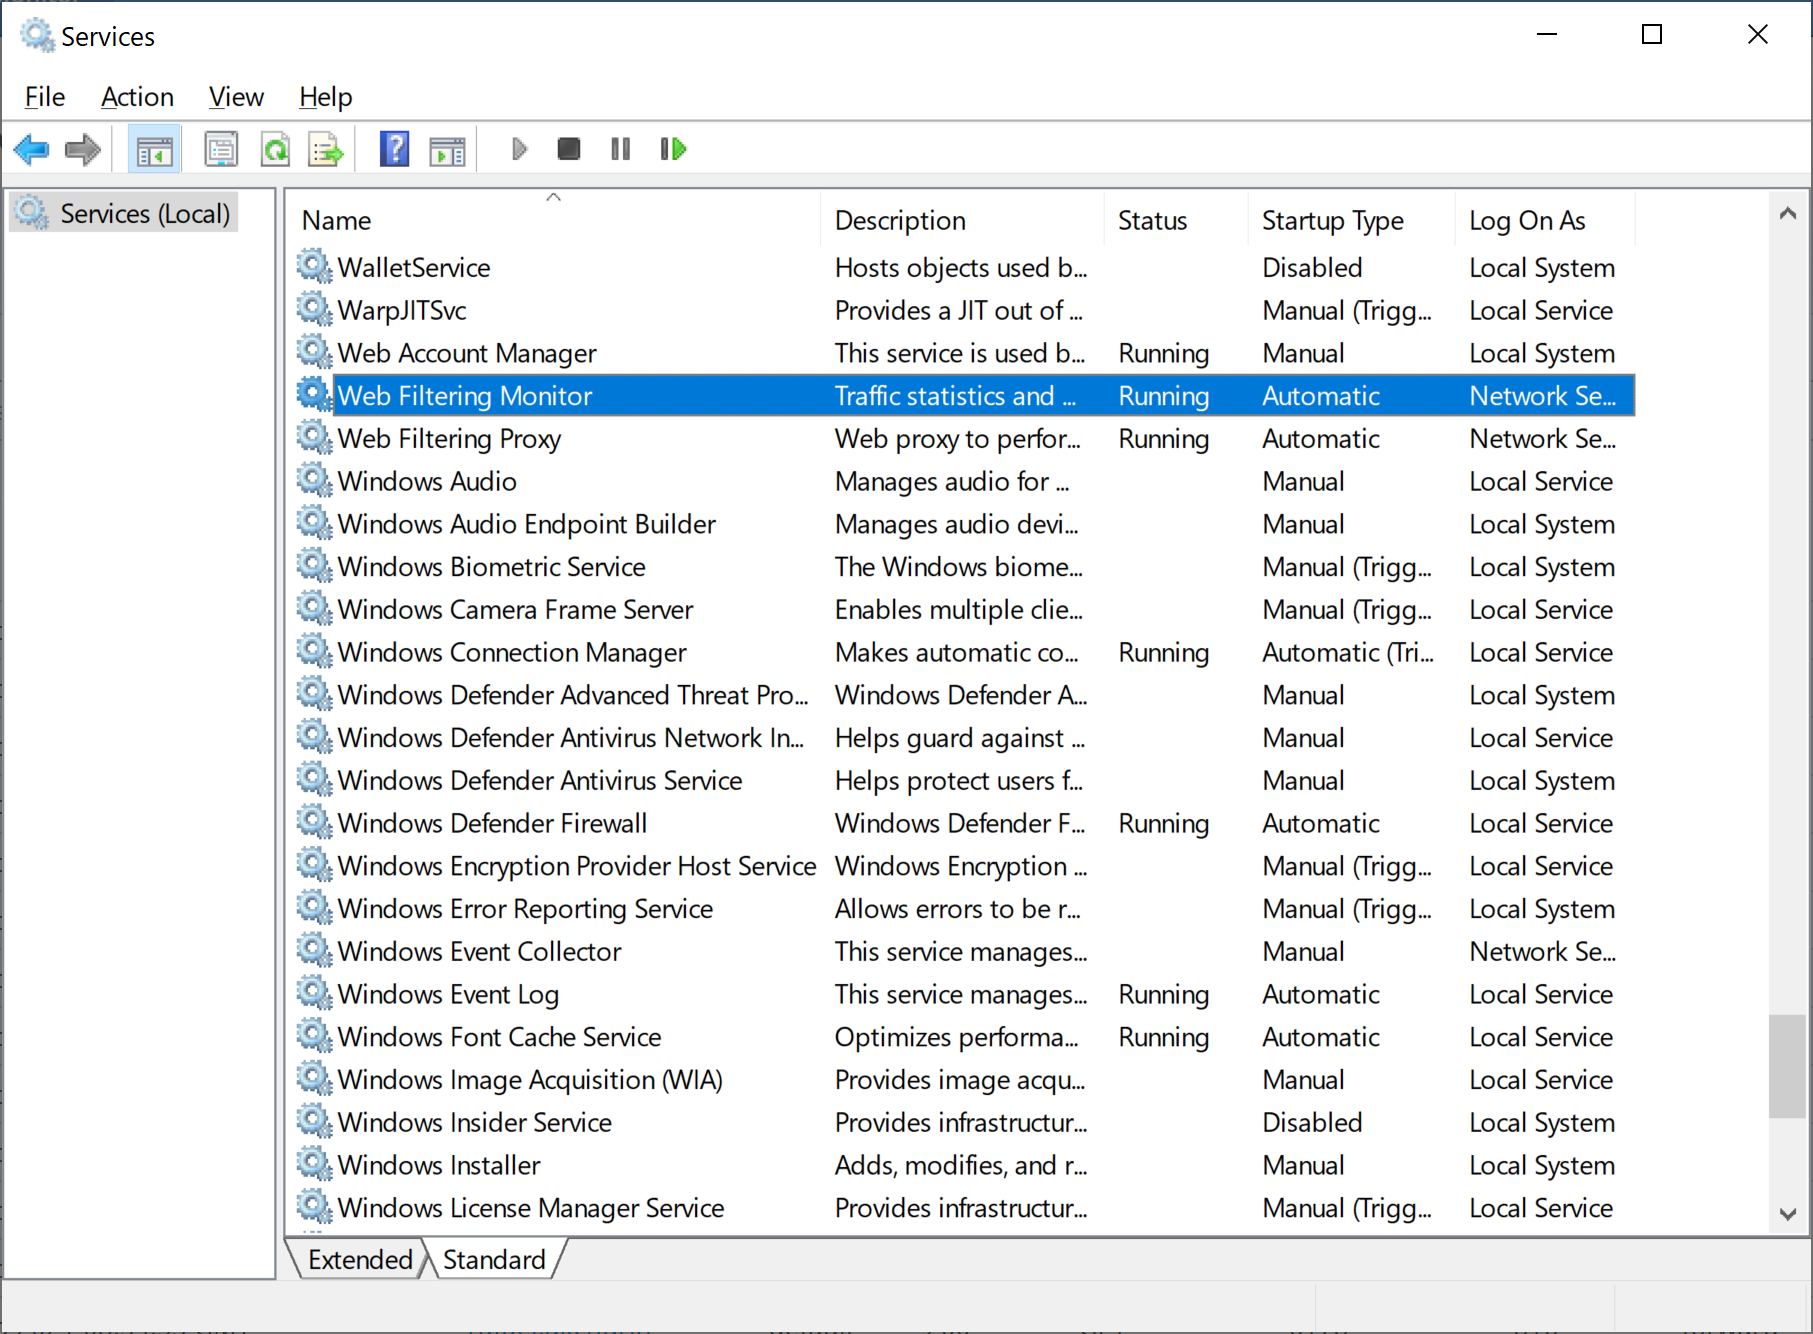Image resolution: width=1813 pixels, height=1334 pixels.
Task: Switch to the Extended tab
Action: (360, 1259)
